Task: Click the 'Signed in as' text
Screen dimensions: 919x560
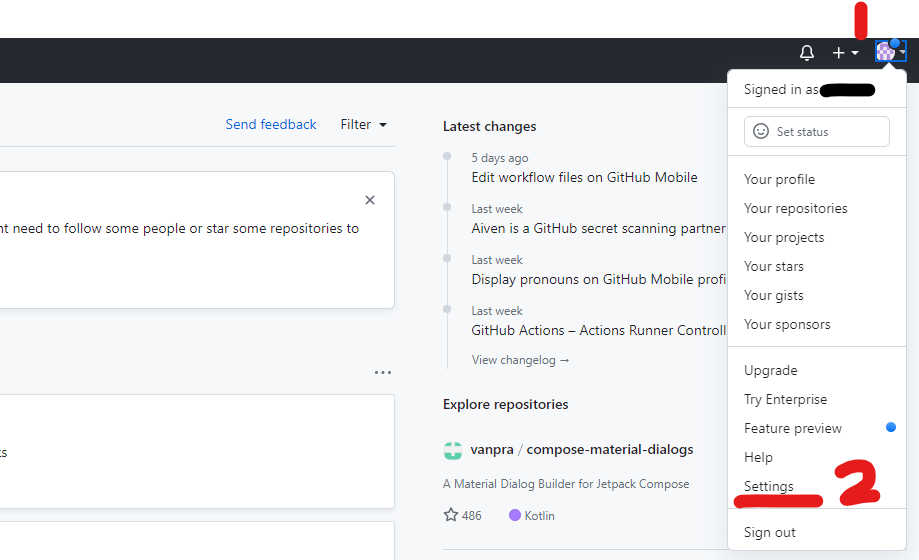Action: (781, 90)
